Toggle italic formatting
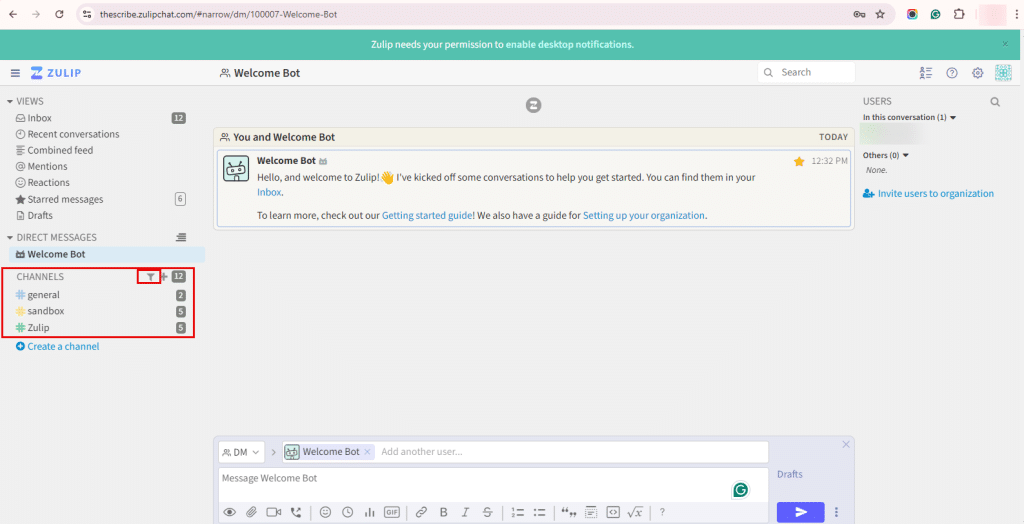This screenshot has height=524, width=1024. coord(466,512)
